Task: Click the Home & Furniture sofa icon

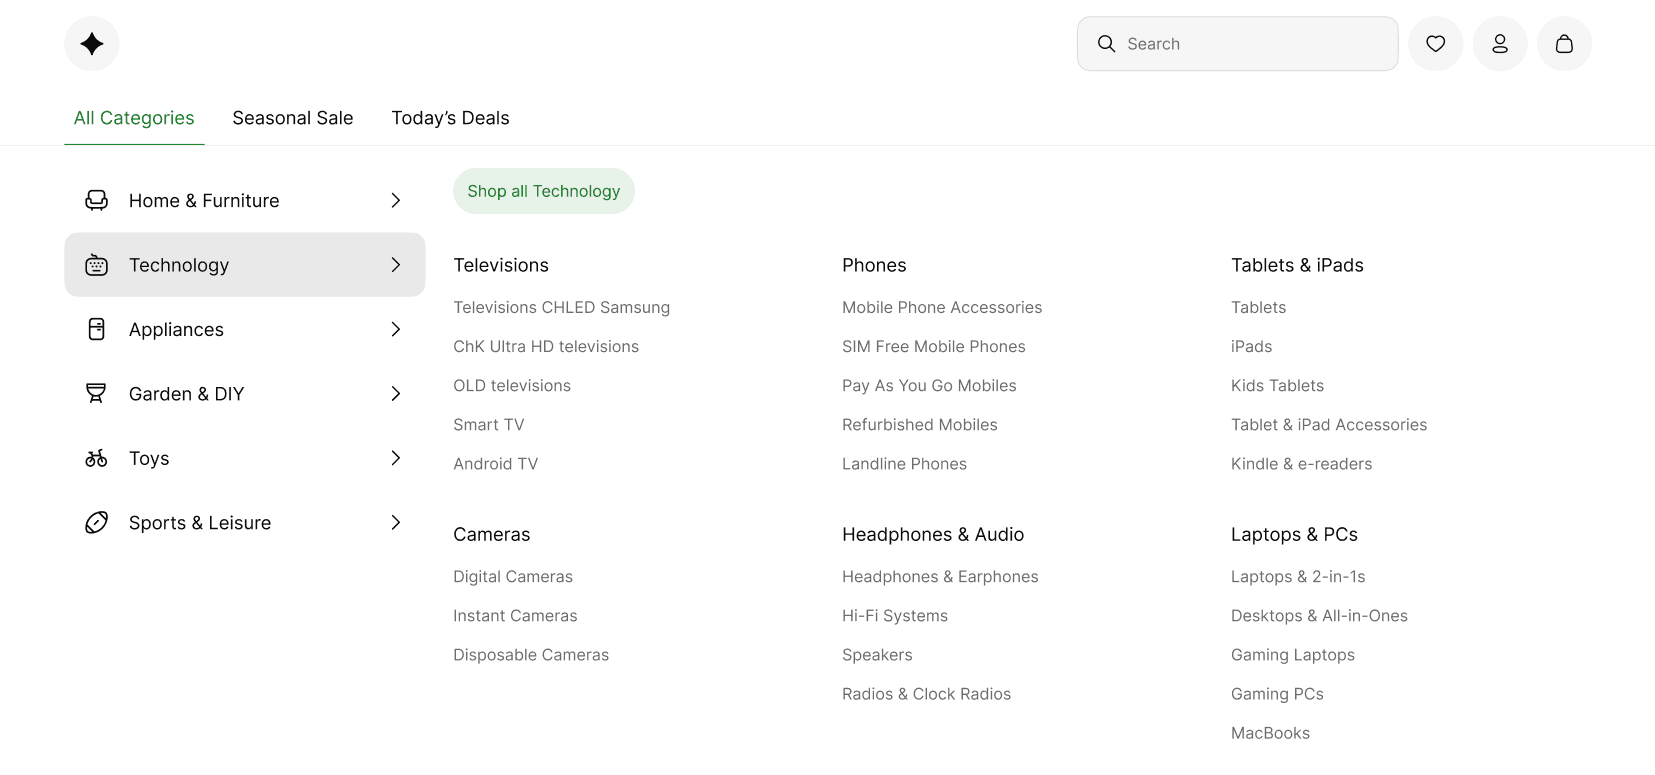Action: point(96,200)
